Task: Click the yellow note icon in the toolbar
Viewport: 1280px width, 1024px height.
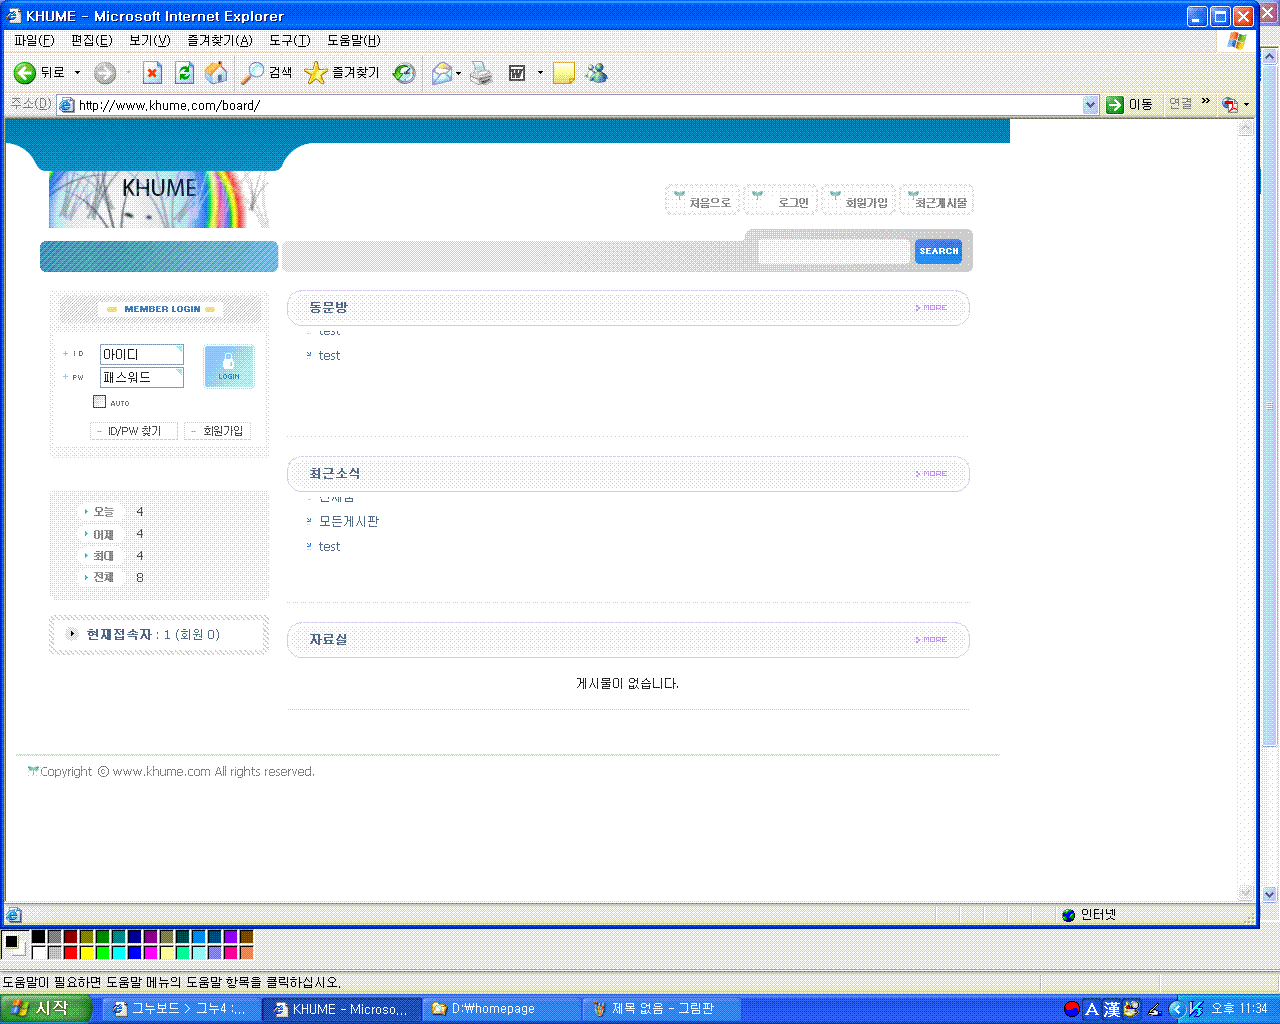Action: [564, 73]
